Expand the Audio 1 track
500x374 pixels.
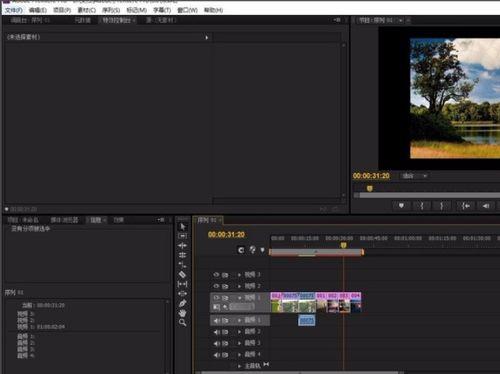239,320
